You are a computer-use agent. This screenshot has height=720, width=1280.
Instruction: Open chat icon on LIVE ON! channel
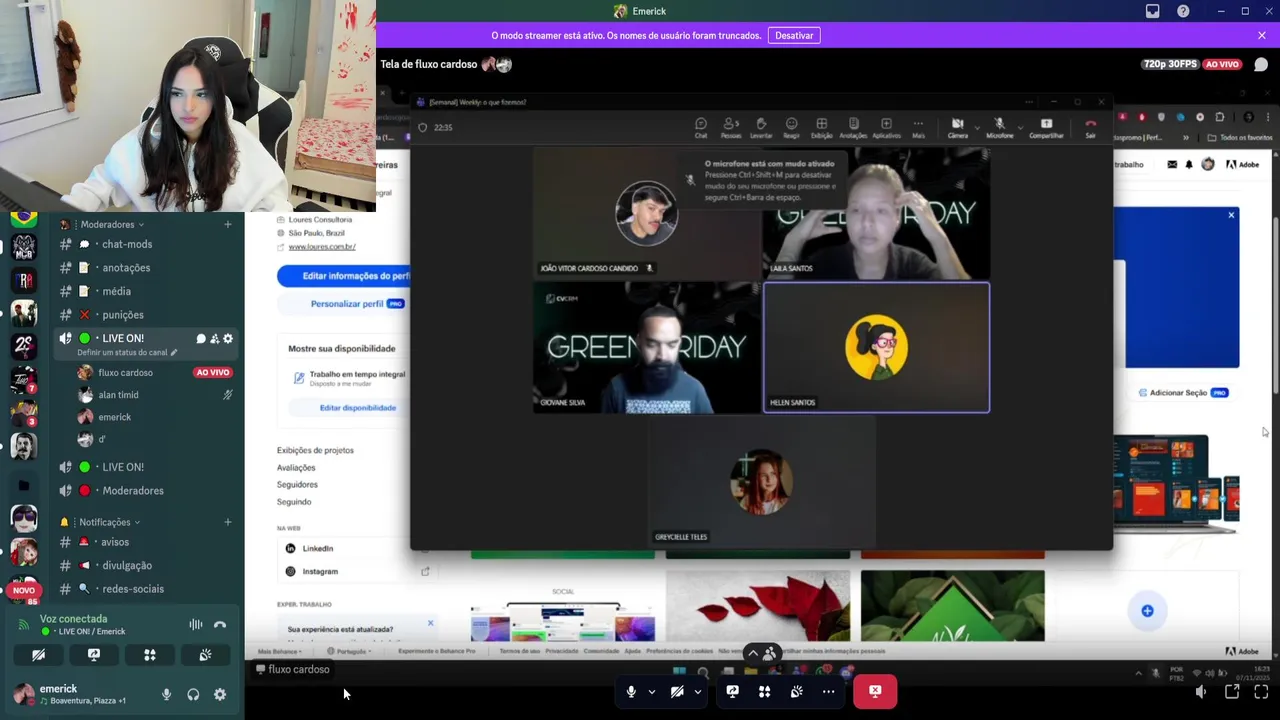pyautogui.click(x=201, y=339)
